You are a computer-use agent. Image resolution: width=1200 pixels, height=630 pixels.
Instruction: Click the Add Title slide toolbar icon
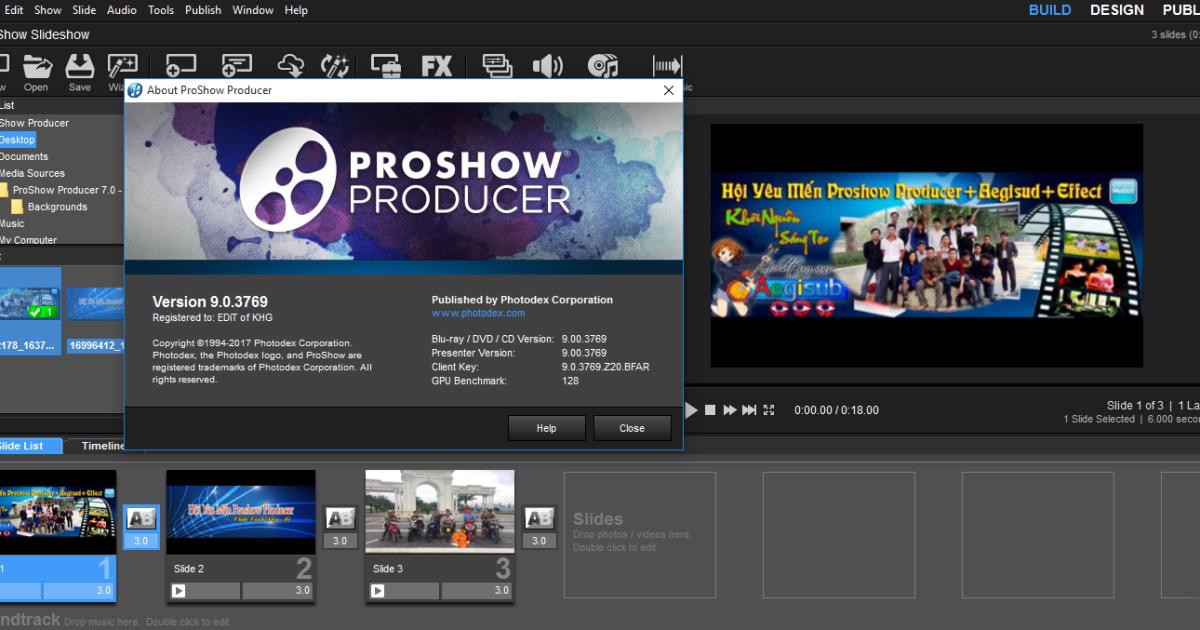237,67
